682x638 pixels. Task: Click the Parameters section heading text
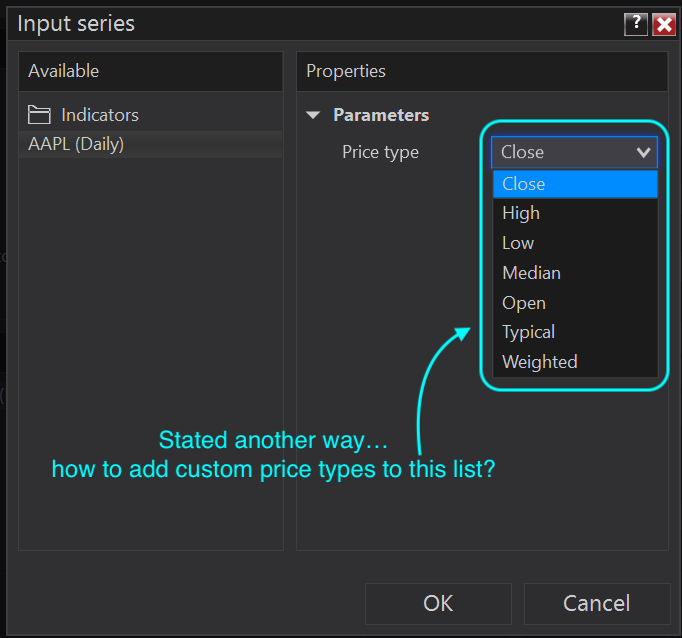[x=381, y=115]
